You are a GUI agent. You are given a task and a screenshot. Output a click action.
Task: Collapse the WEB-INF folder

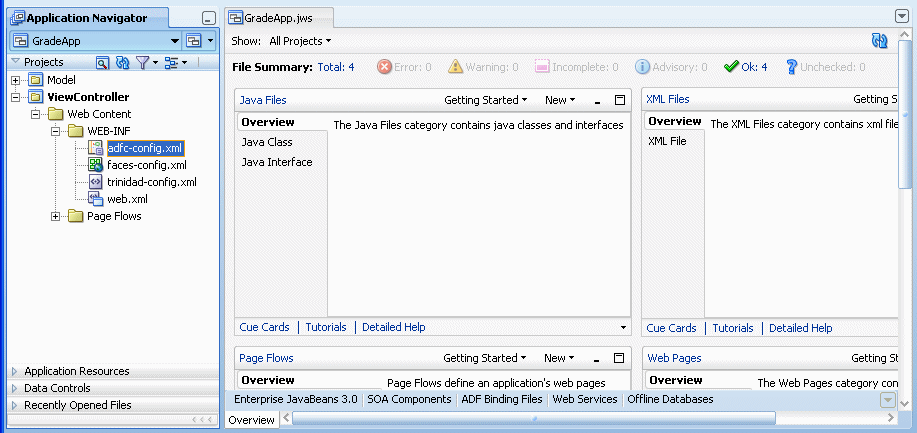click(56, 131)
